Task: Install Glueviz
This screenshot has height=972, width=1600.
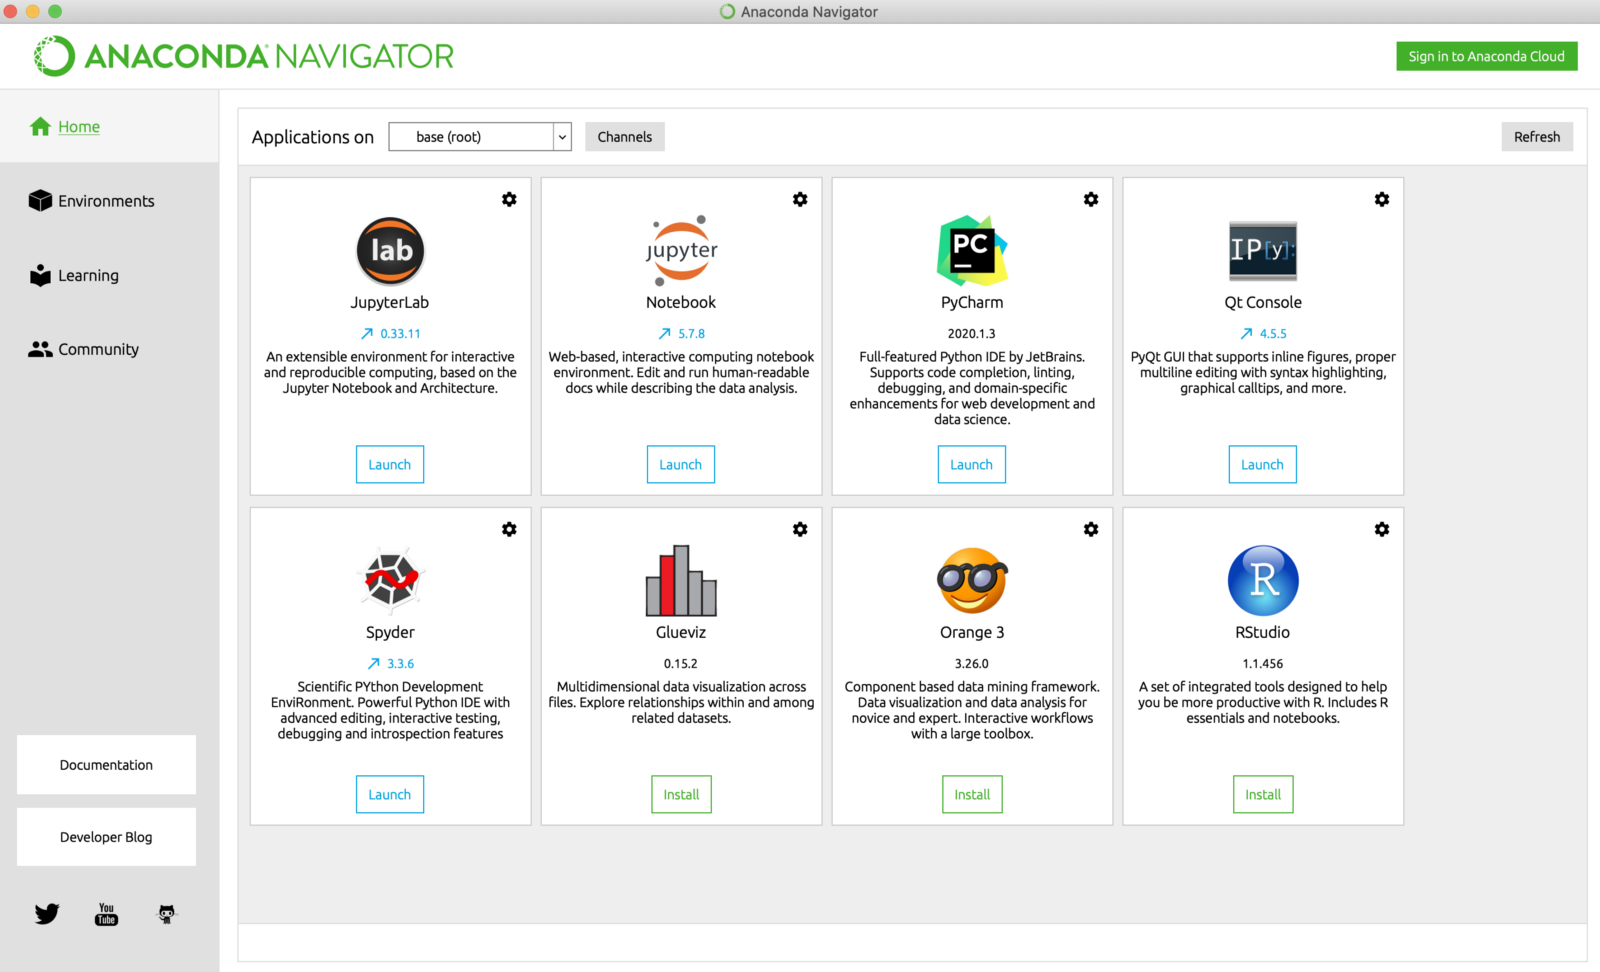Action: click(x=681, y=795)
